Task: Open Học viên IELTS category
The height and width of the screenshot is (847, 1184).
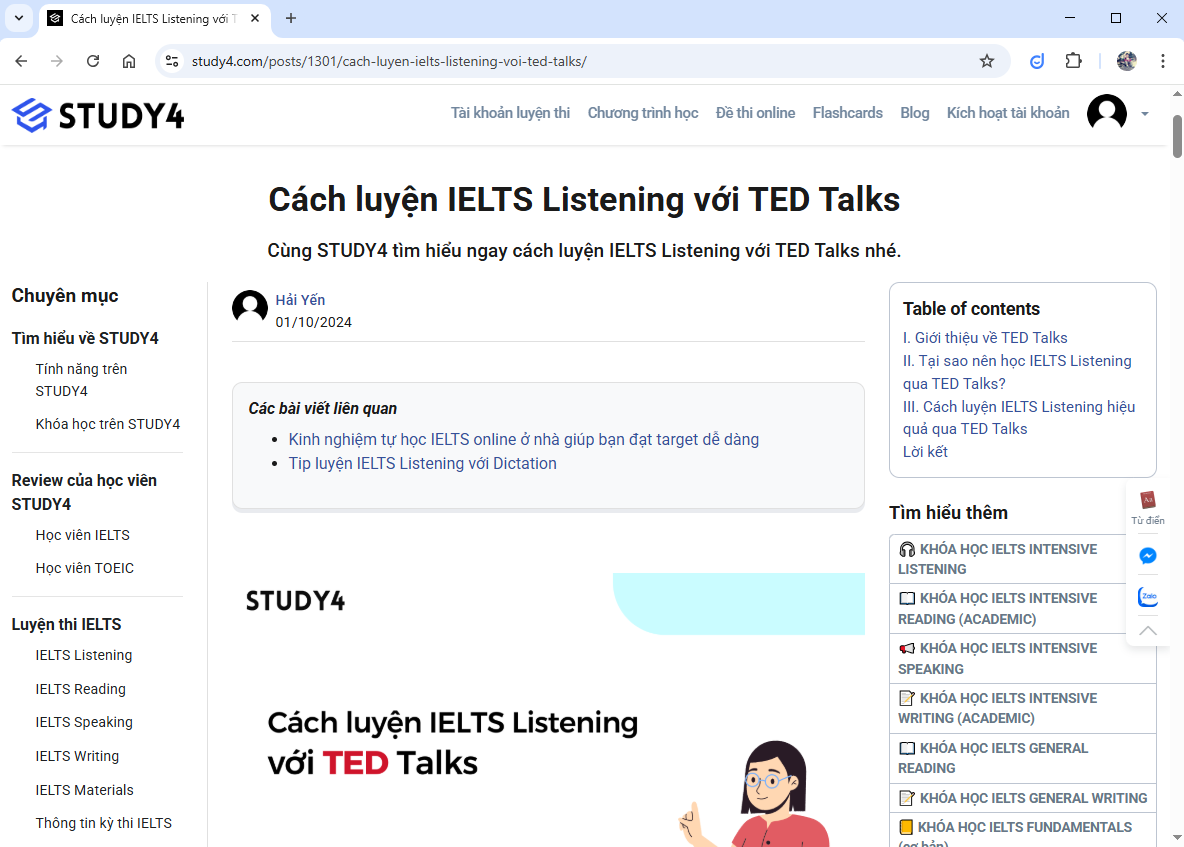Action: [82, 535]
